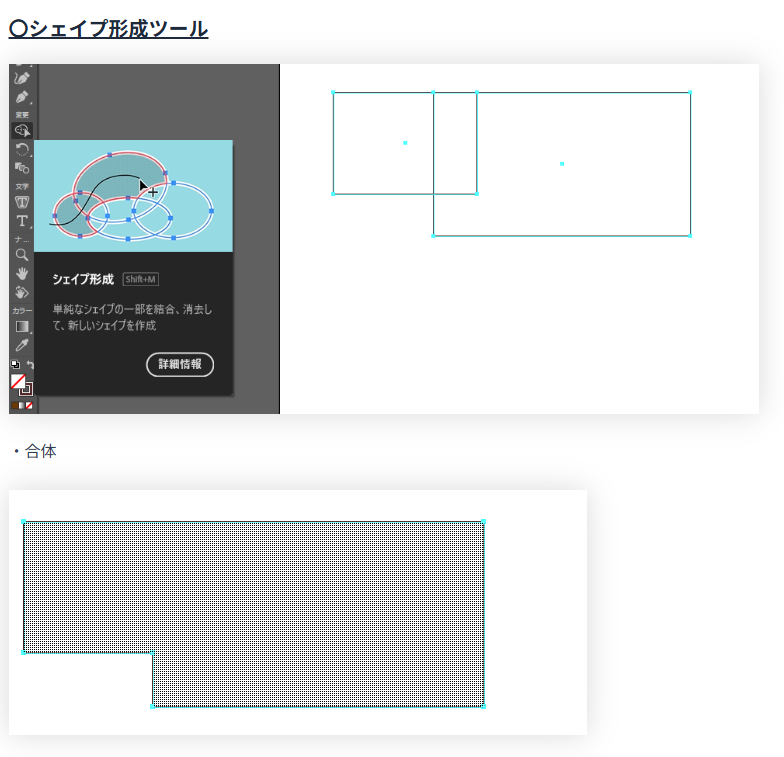Swap fill and stroke colors

pyautogui.click(x=30, y=364)
